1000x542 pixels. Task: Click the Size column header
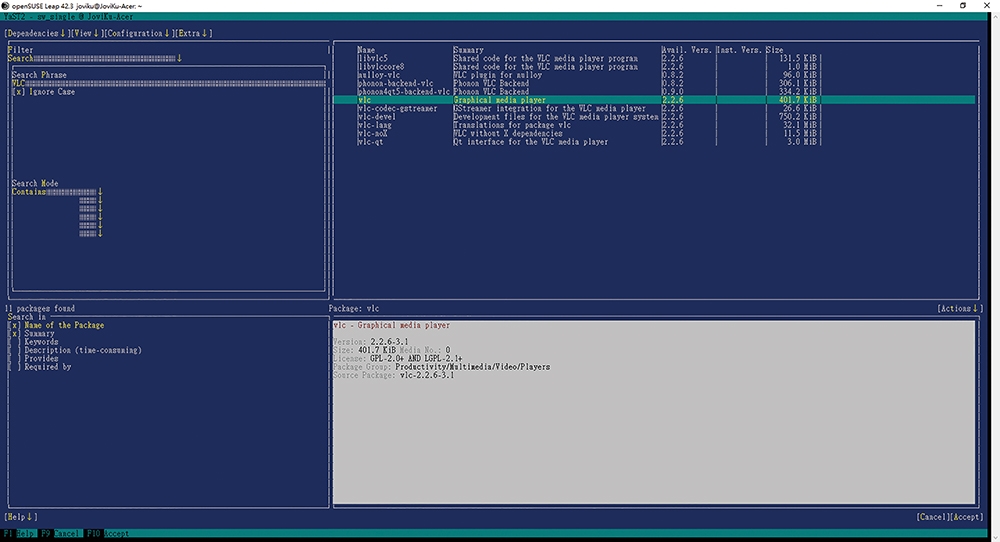pos(775,50)
